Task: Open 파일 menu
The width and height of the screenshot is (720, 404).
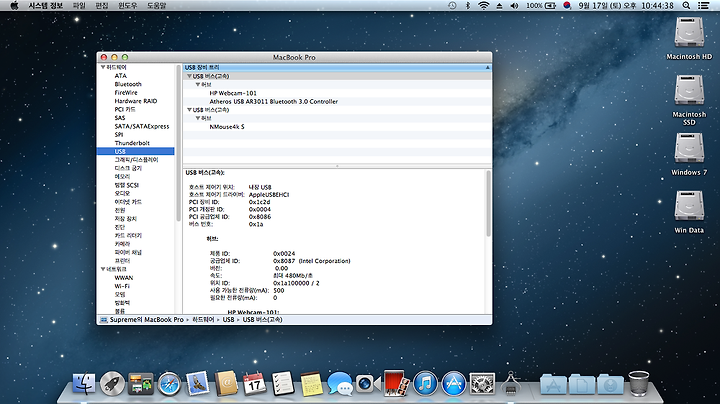Action: (79, 6)
